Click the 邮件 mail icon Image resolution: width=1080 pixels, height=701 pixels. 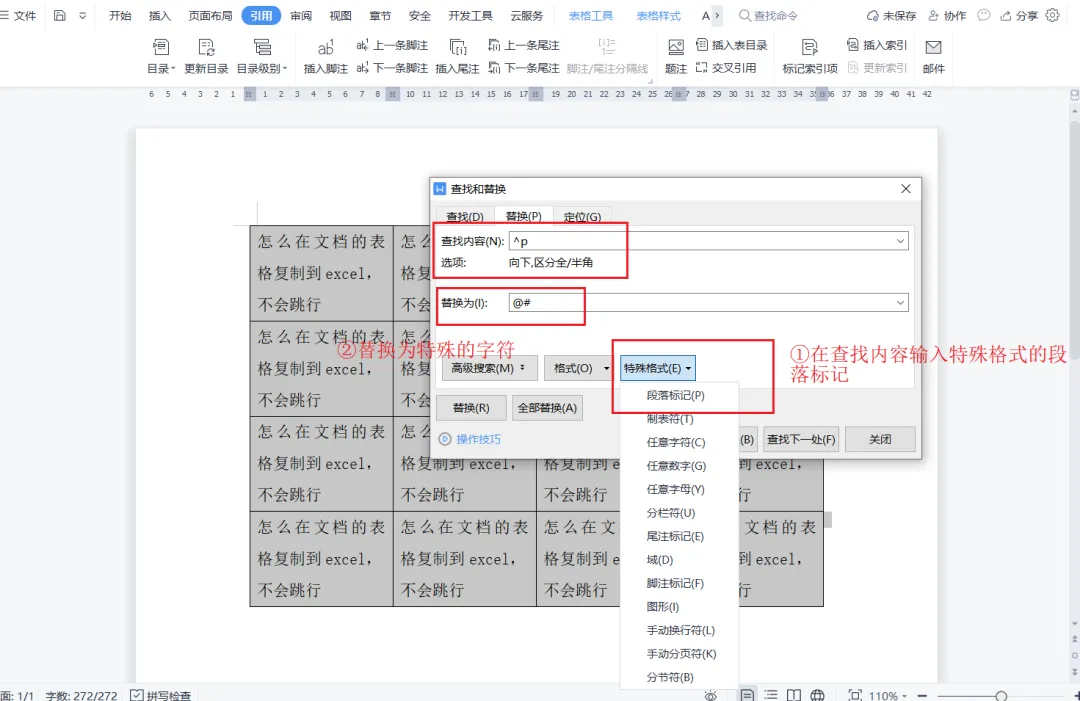click(x=933, y=48)
